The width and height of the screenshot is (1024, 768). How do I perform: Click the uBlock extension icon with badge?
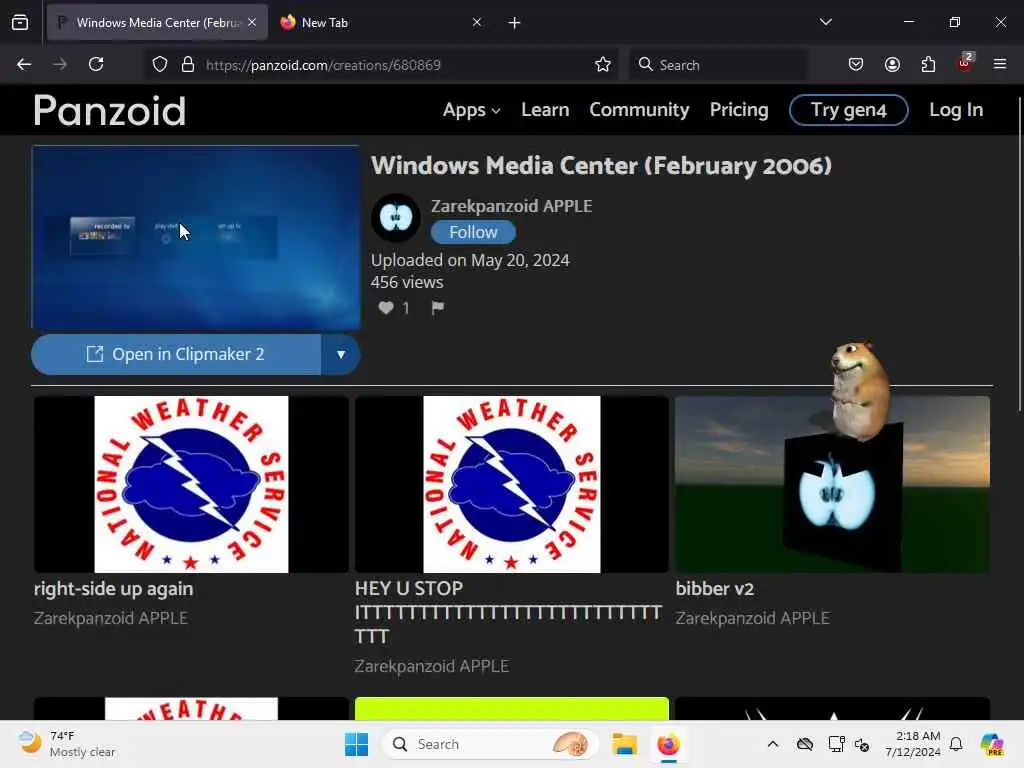point(965,63)
